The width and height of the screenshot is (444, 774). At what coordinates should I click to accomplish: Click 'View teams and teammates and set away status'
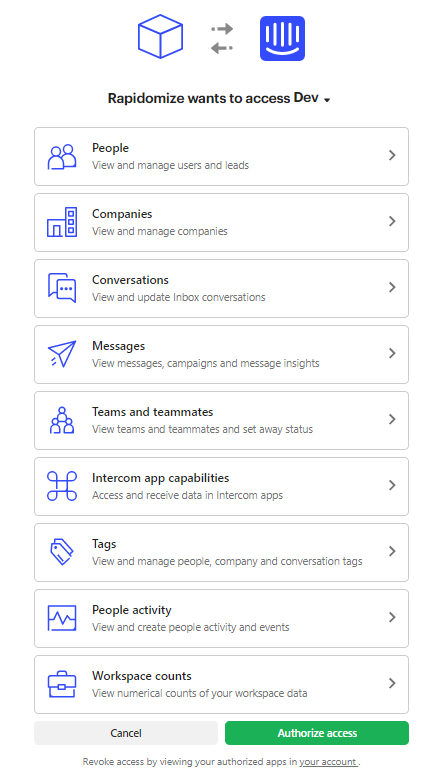pos(202,429)
